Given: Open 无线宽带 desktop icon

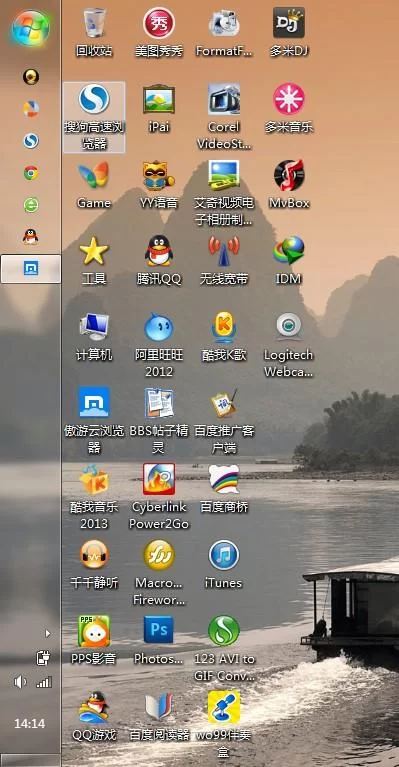Looking at the screenshot, I should (224, 261).
